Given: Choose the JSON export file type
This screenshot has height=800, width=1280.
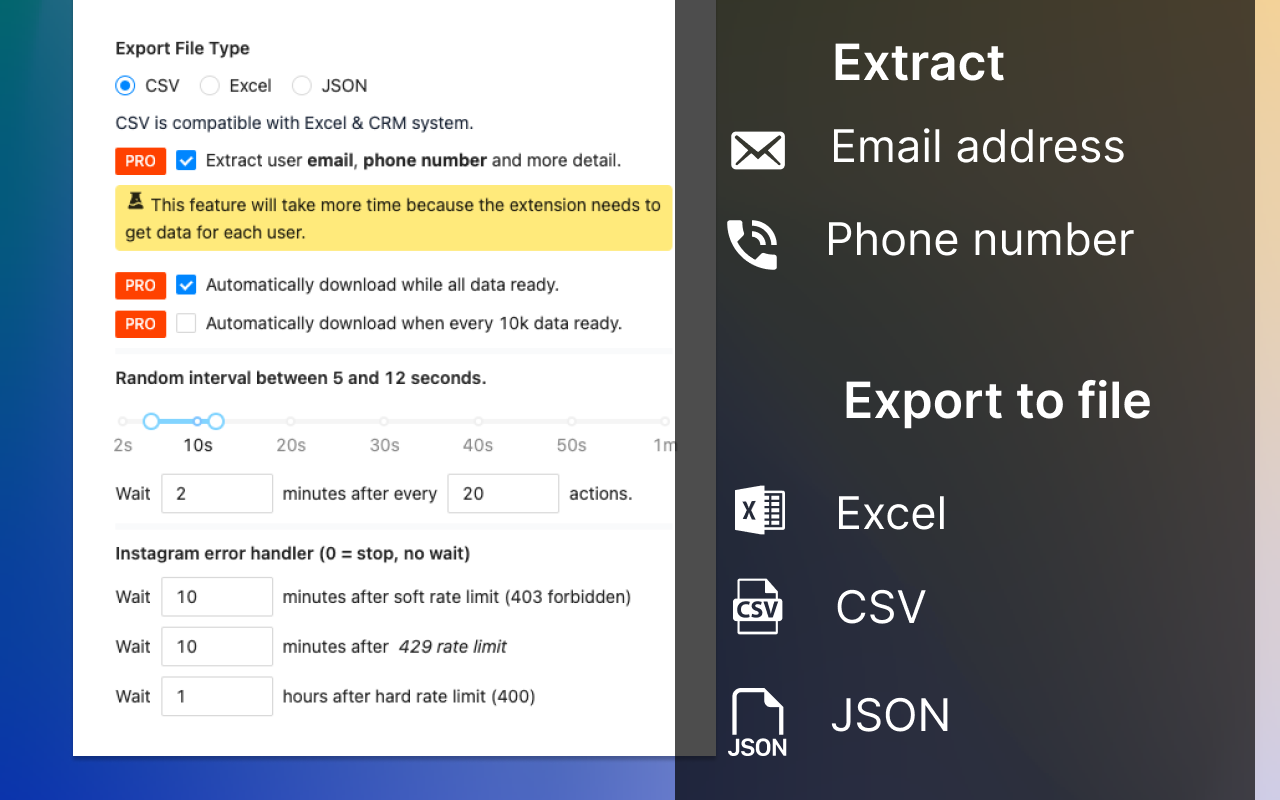Looking at the screenshot, I should (x=302, y=86).
